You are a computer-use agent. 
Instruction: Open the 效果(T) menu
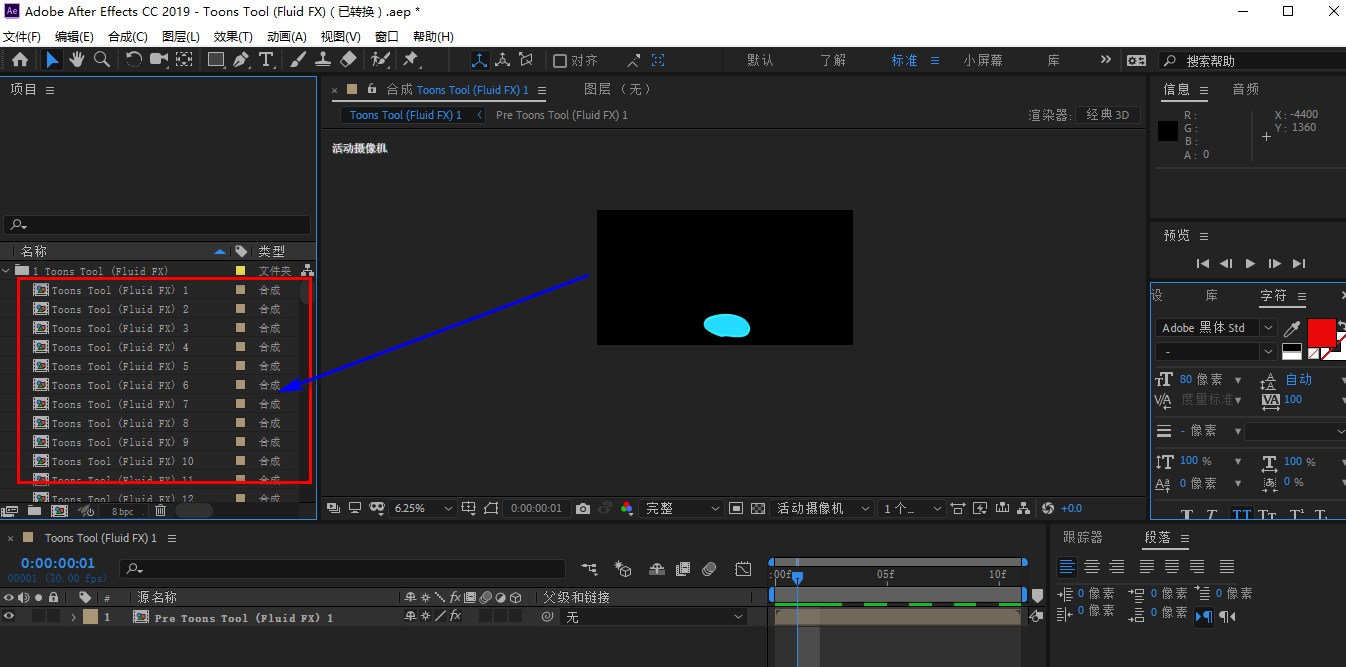coord(233,36)
